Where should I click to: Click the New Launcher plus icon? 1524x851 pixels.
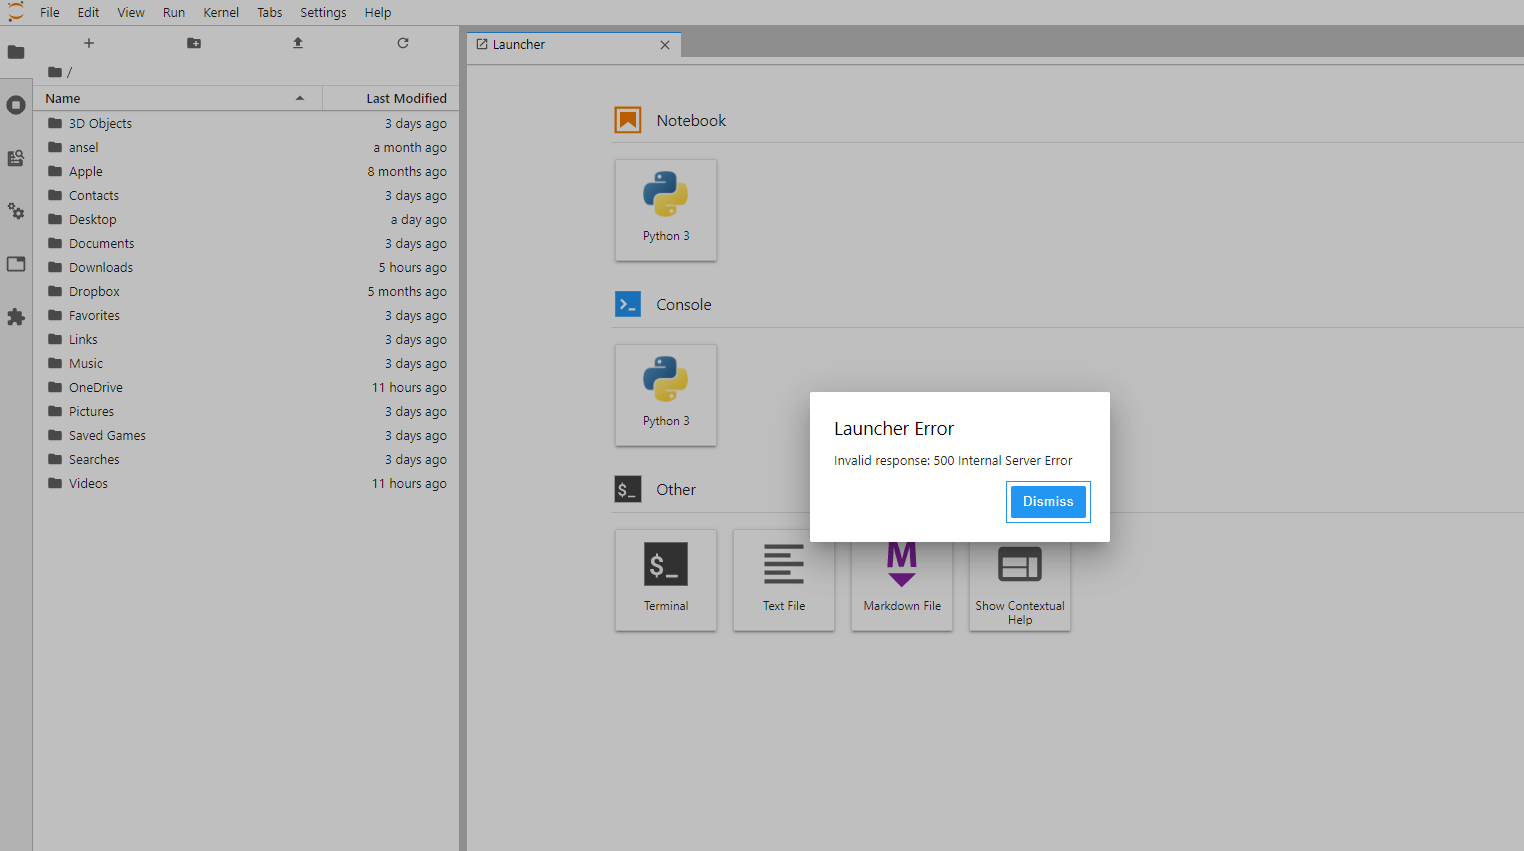89,43
